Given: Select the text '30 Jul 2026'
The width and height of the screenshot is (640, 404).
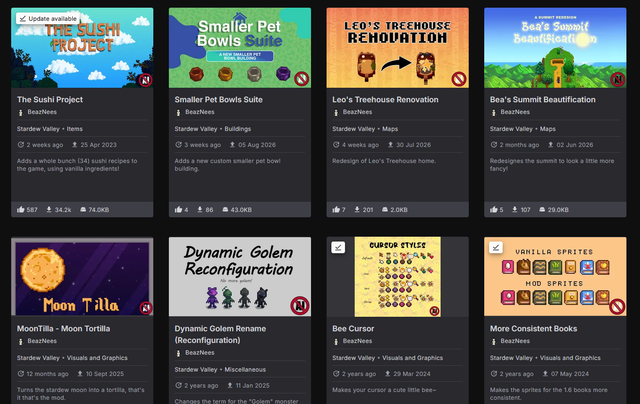Looking at the screenshot, I should [x=413, y=145].
